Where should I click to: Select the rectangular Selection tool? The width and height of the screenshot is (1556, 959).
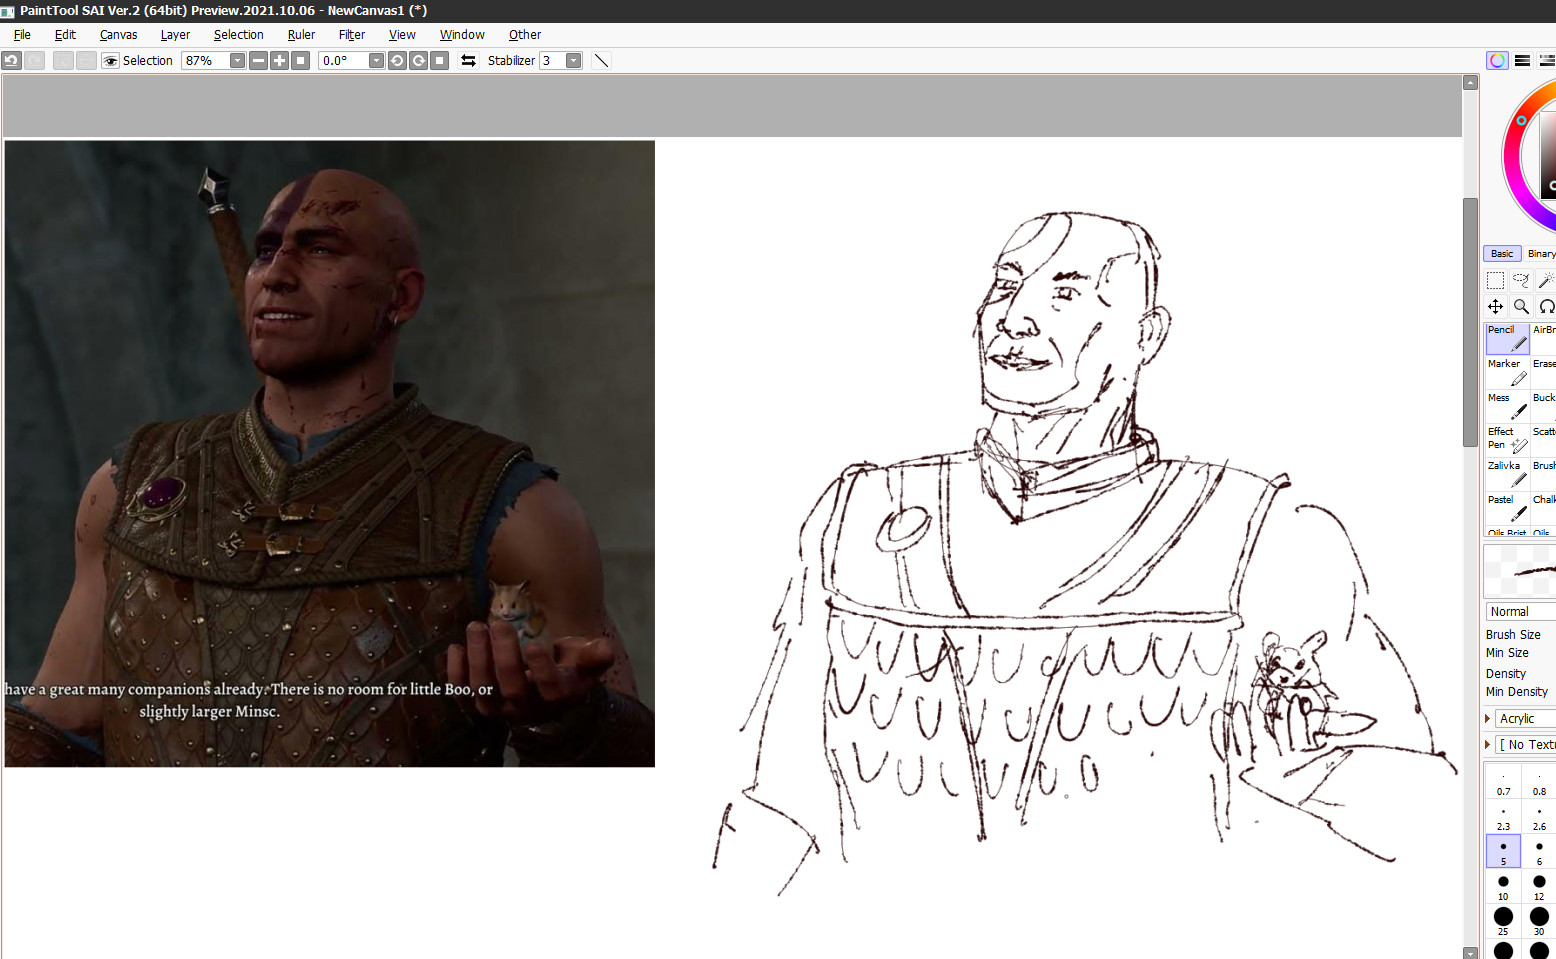(1495, 281)
